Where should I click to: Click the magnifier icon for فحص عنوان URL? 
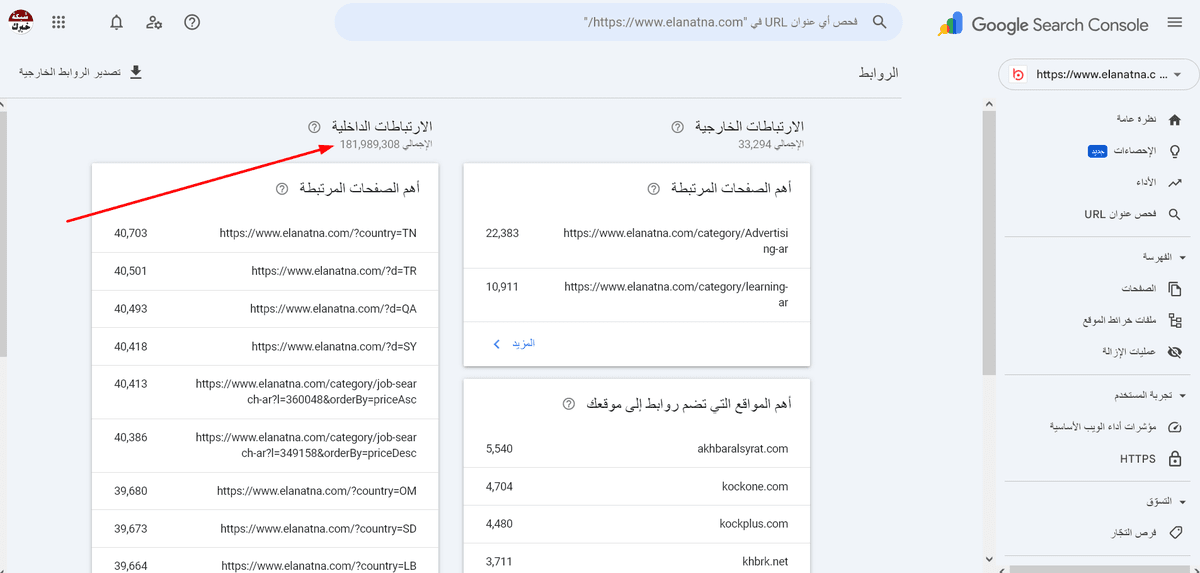(x=1175, y=214)
